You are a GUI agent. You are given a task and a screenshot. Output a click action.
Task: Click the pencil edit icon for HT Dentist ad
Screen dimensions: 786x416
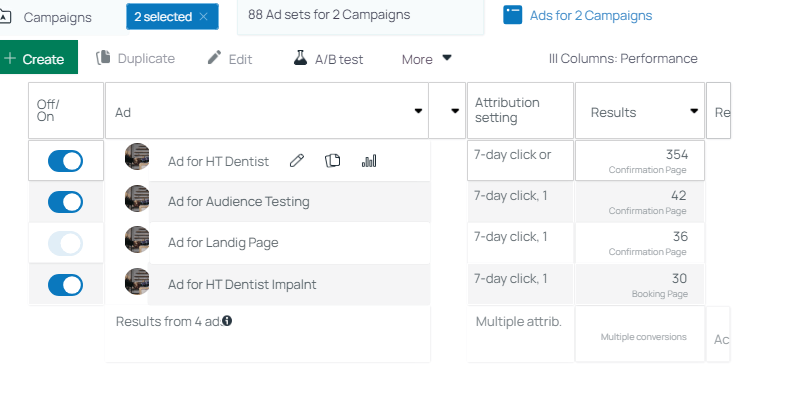[x=297, y=160]
